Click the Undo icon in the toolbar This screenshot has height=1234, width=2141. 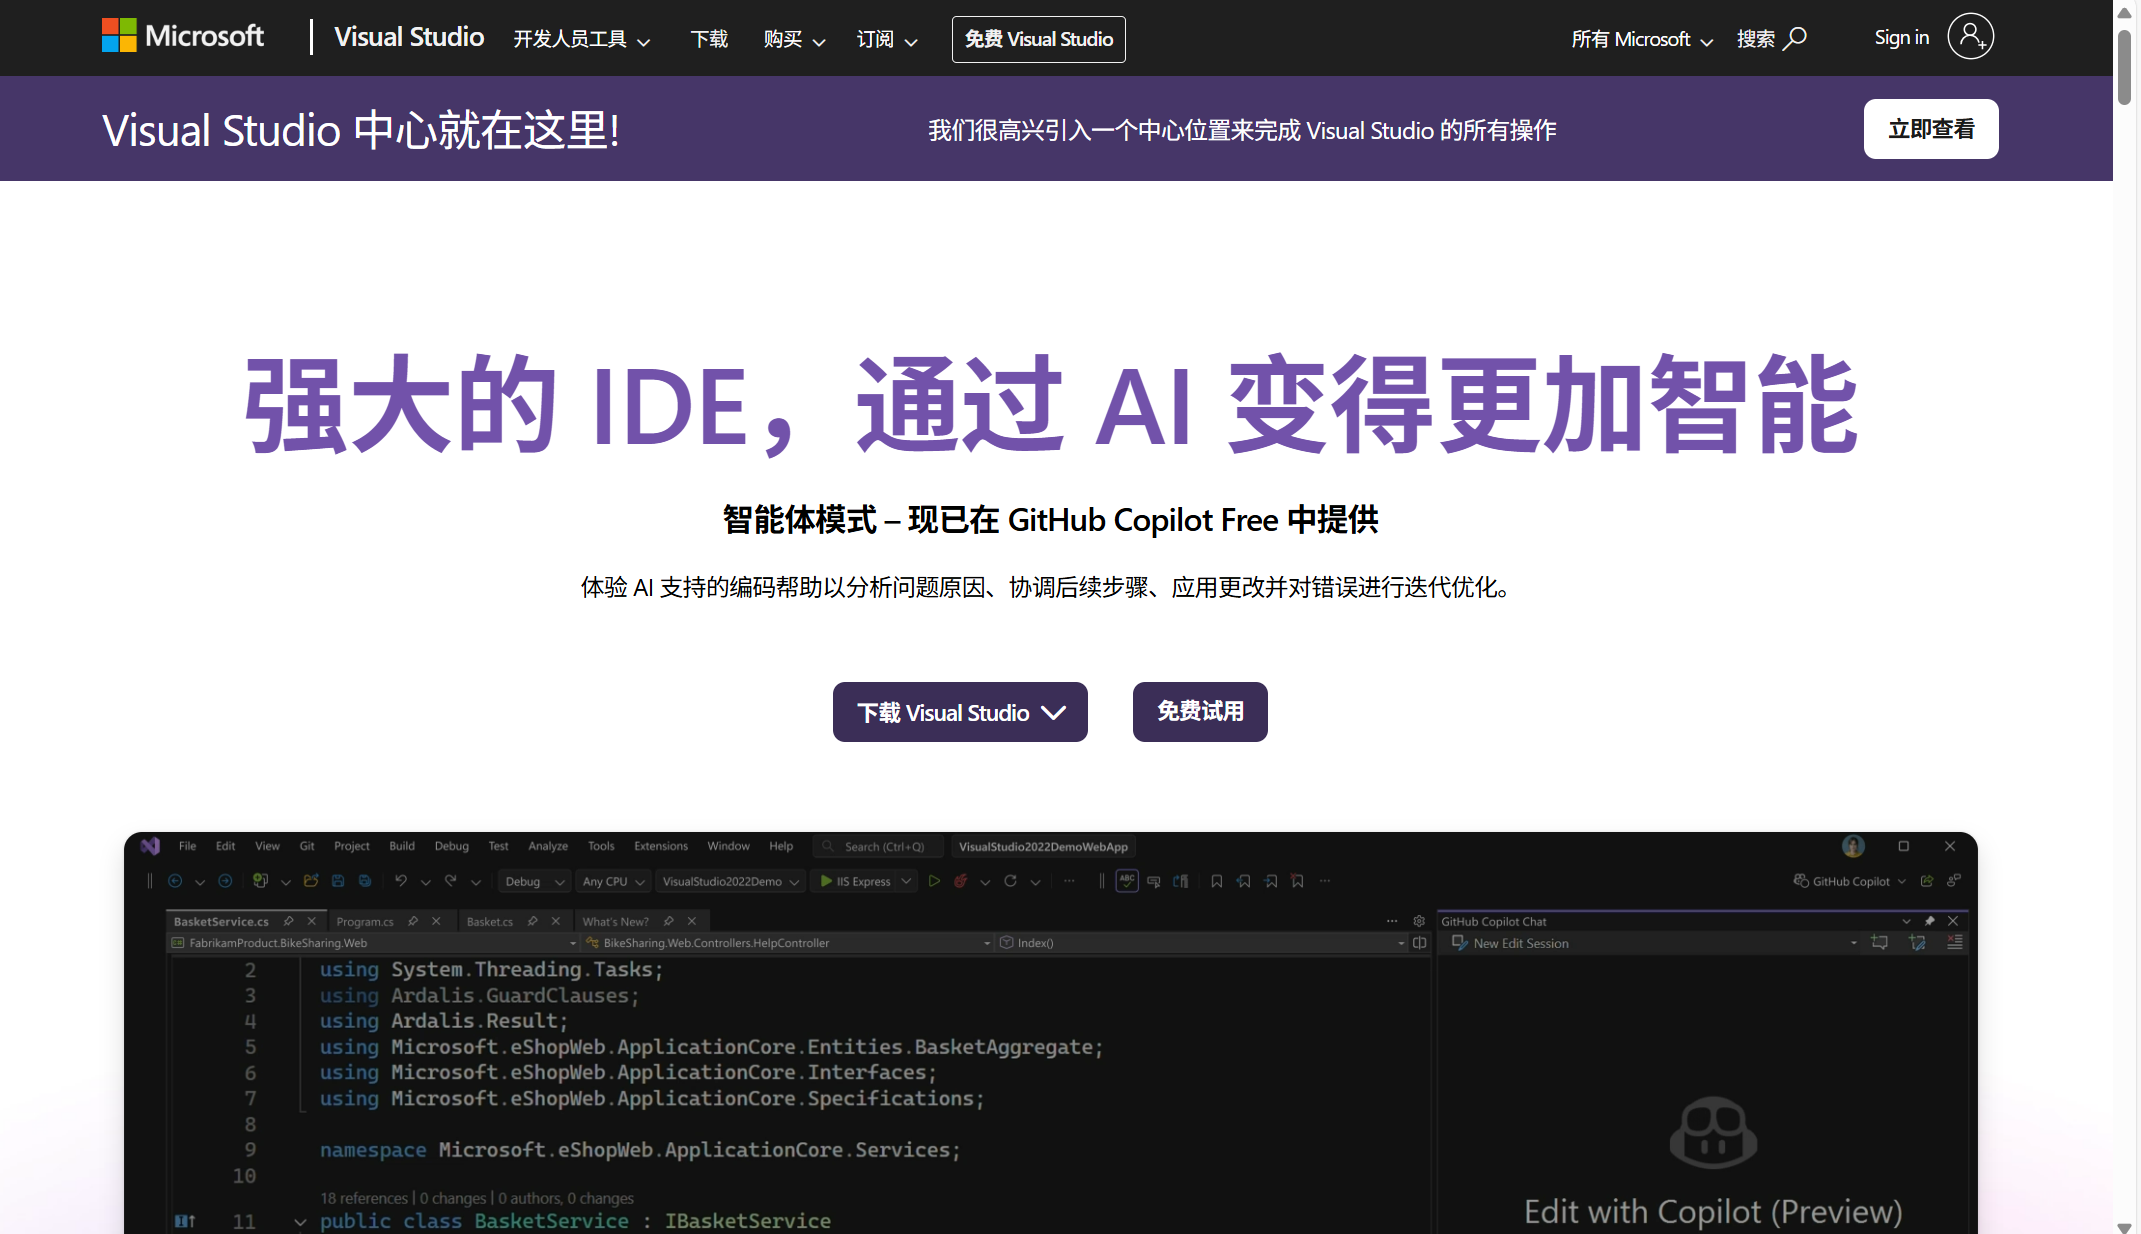point(401,881)
